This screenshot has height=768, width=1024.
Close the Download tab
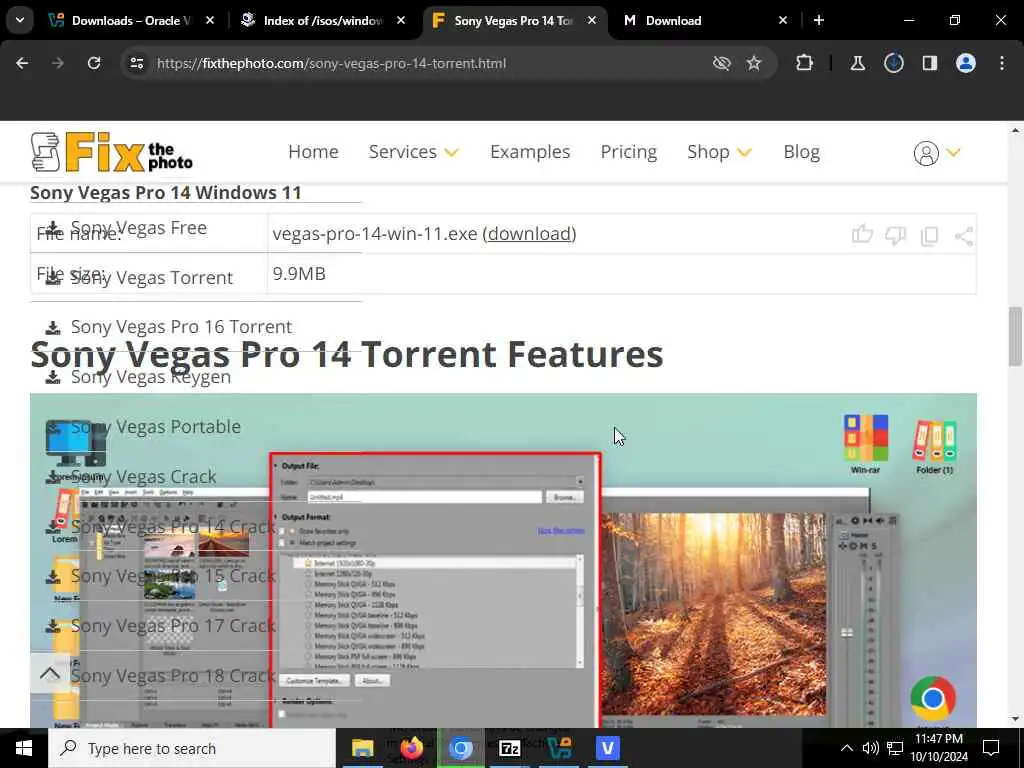point(783,20)
